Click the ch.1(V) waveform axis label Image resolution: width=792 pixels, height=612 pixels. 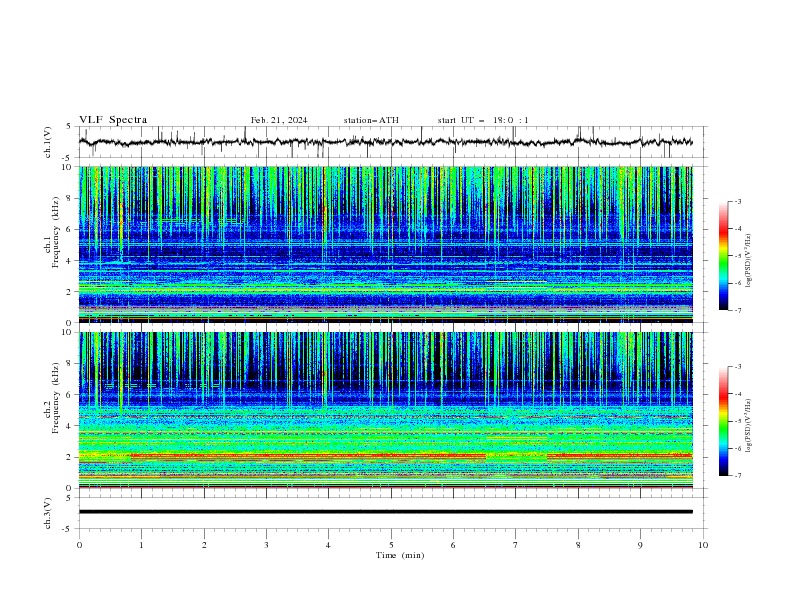pyautogui.click(x=48, y=142)
